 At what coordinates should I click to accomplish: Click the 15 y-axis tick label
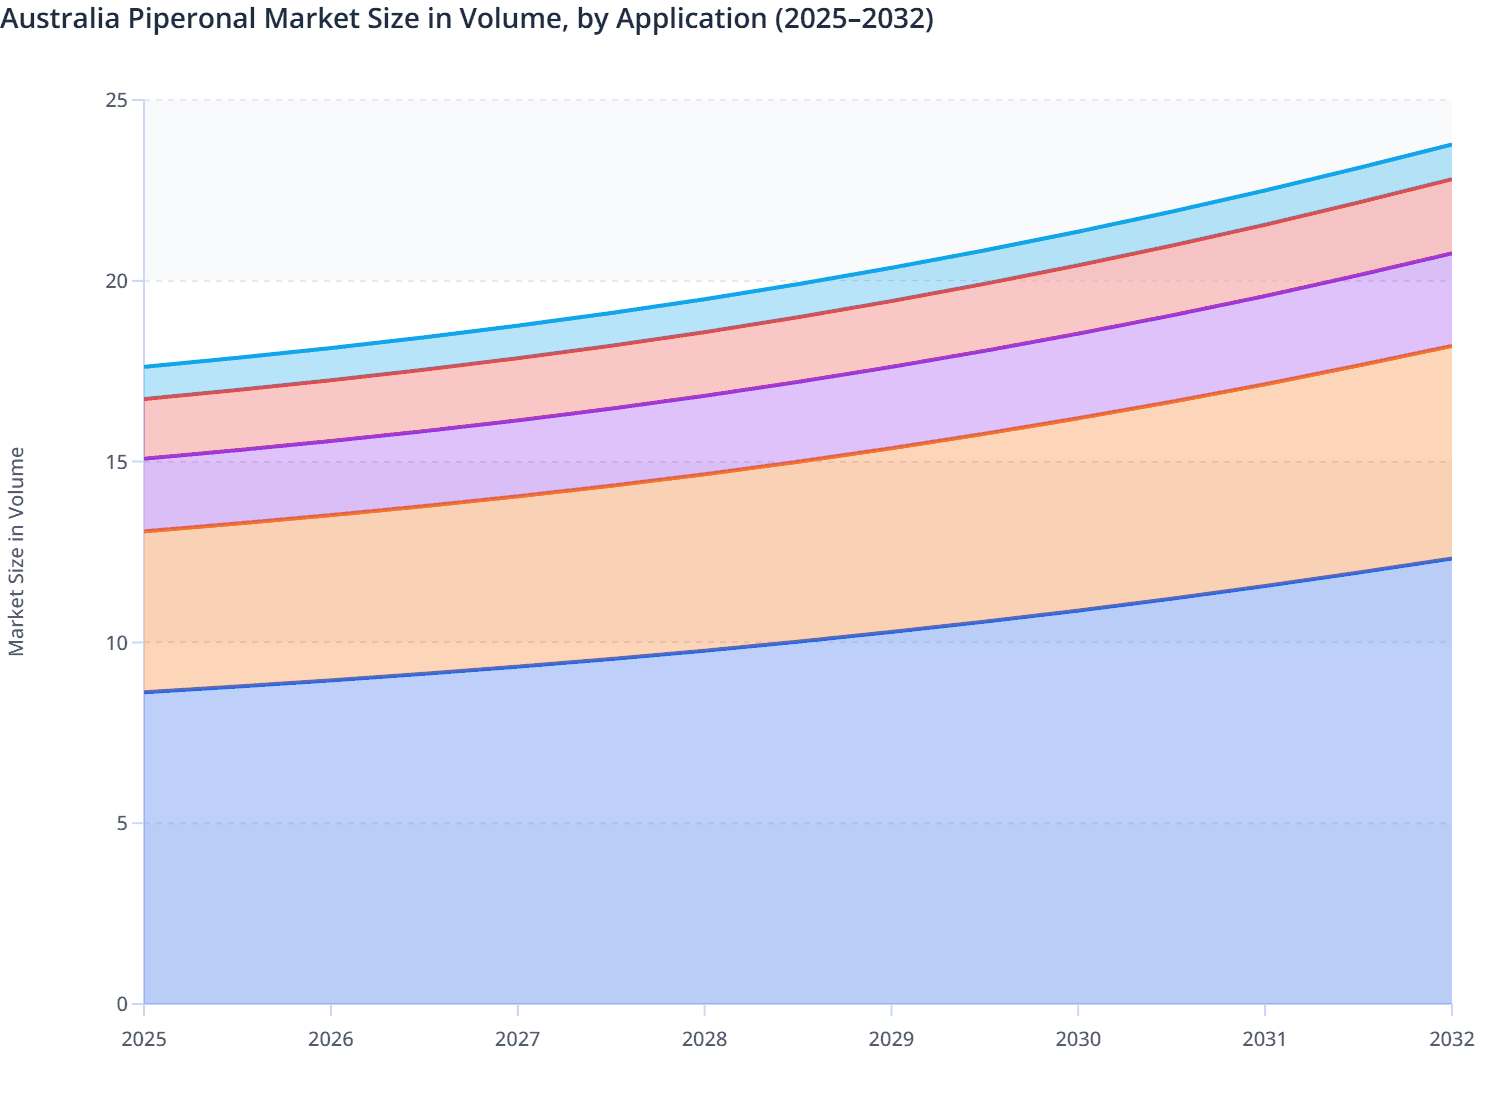(117, 460)
